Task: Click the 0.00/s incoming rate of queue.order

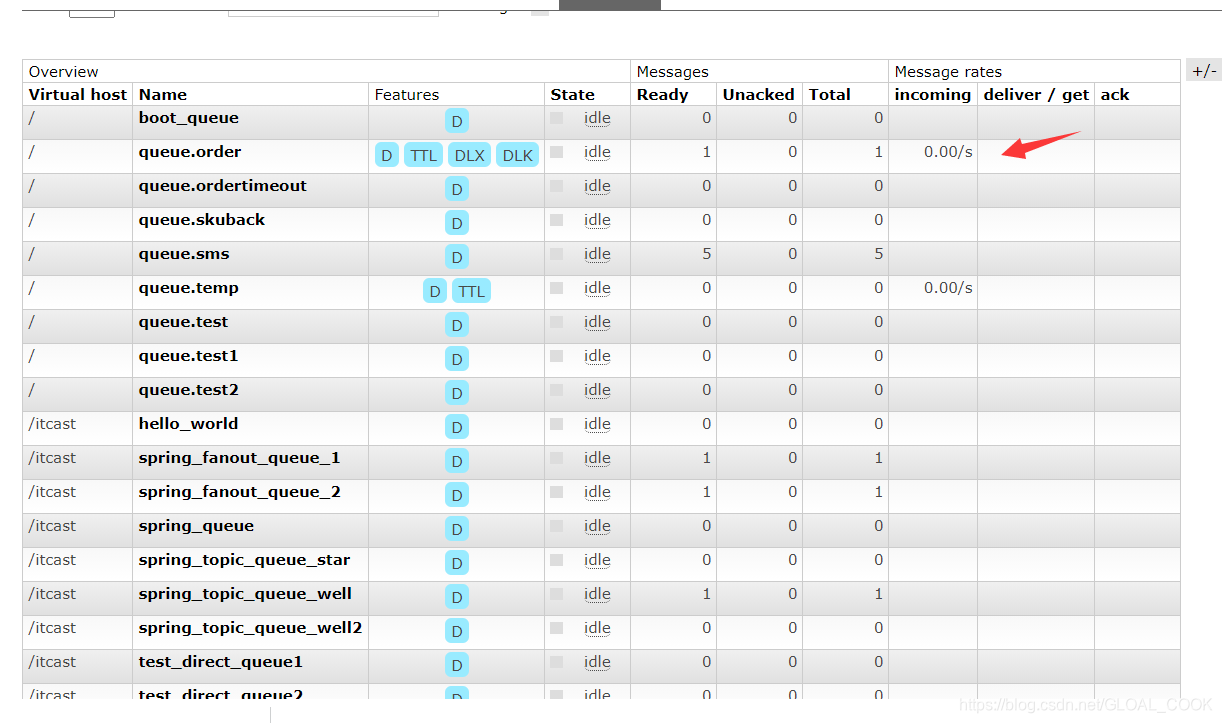Action: [948, 152]
